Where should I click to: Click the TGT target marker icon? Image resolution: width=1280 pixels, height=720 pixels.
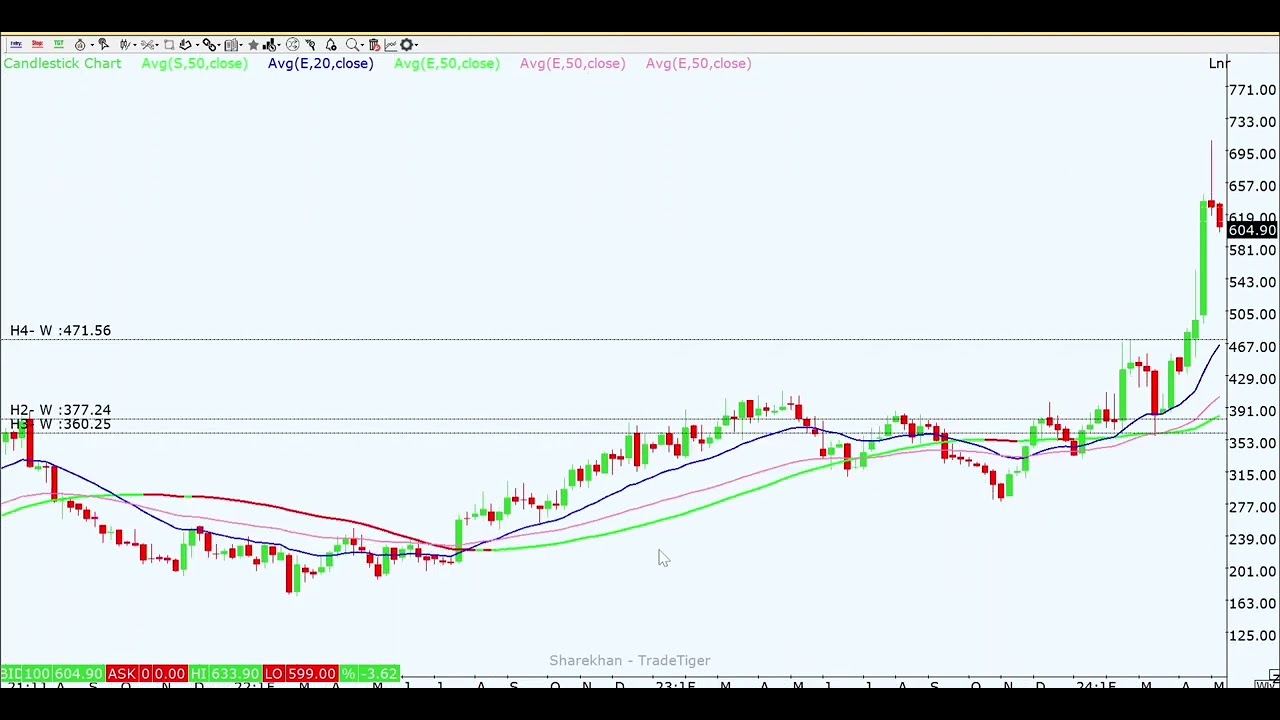tap(58, 44)
